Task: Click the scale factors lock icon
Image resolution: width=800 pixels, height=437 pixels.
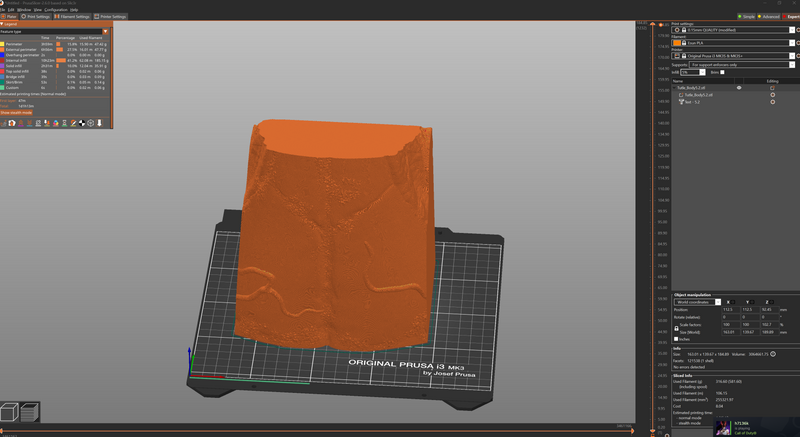Action: [x=677, y=328]
